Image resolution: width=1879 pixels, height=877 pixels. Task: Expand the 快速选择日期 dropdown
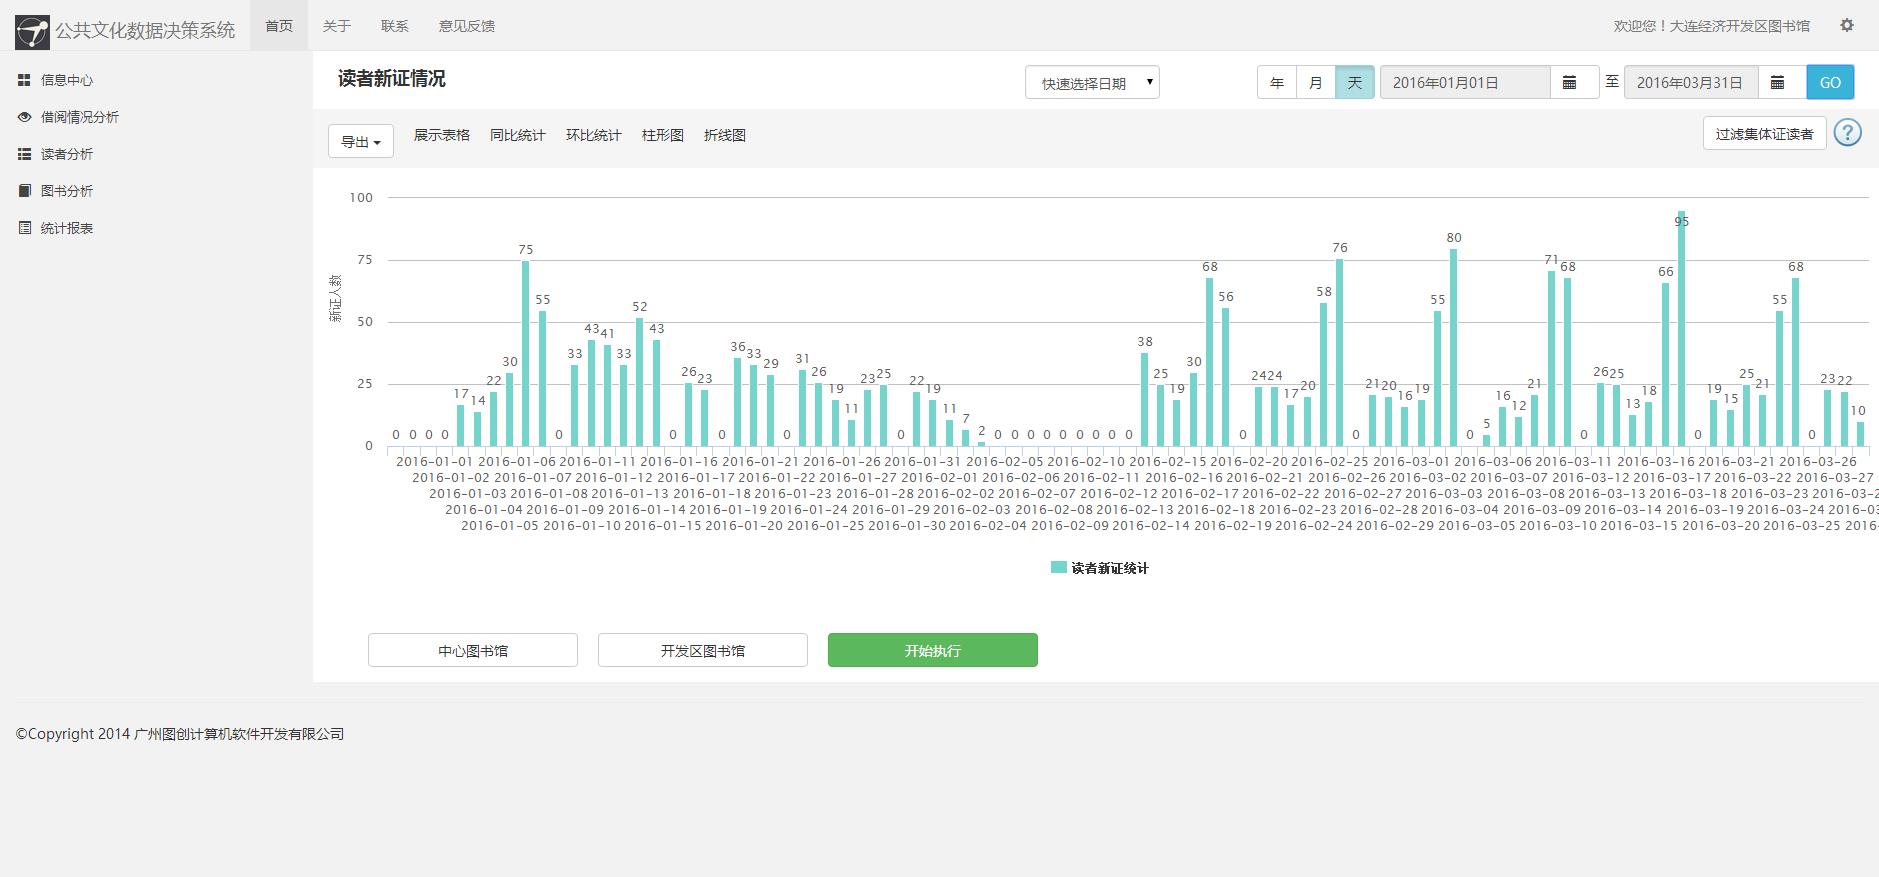coord(1092,82)
